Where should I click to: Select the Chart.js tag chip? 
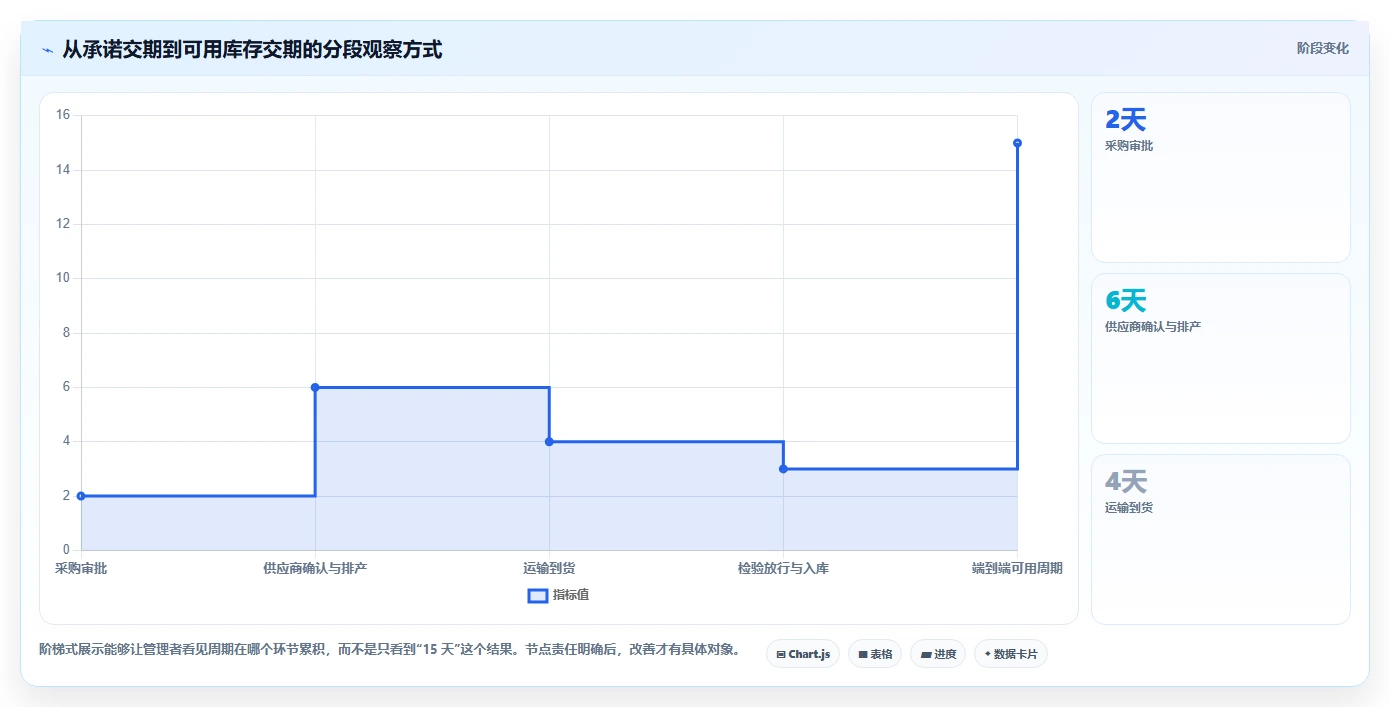click(803, 654)
